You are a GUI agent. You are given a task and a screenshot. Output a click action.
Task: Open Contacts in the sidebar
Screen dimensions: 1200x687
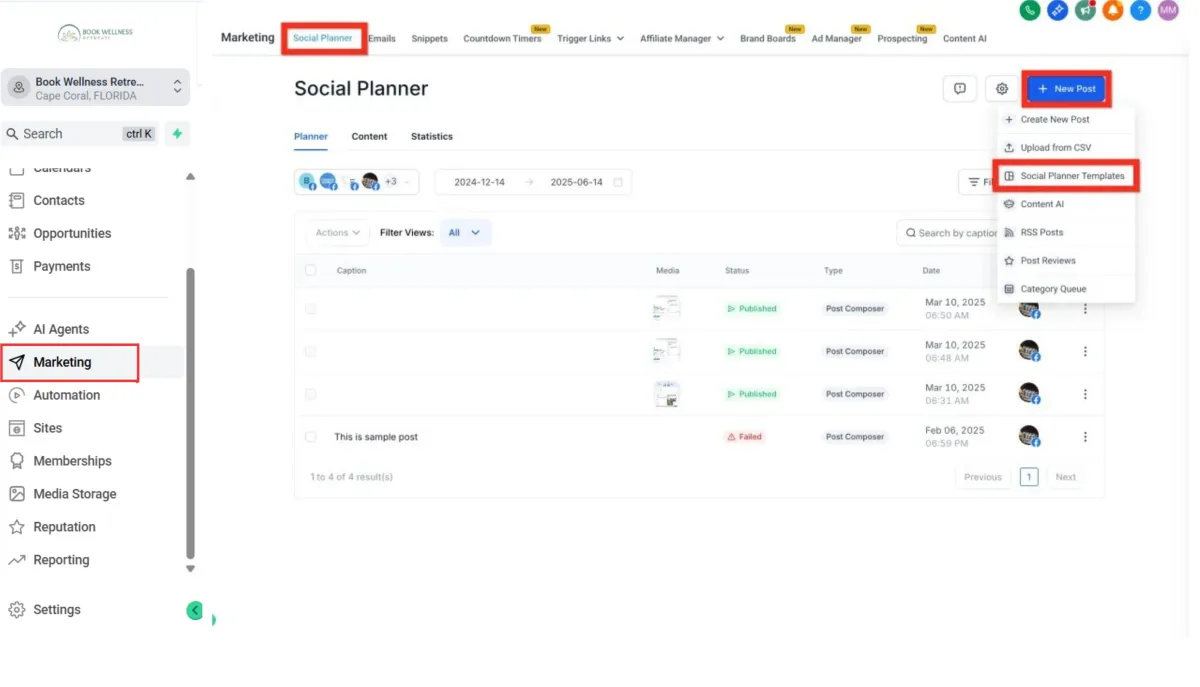pyautogui.click(x=59, y=200)
